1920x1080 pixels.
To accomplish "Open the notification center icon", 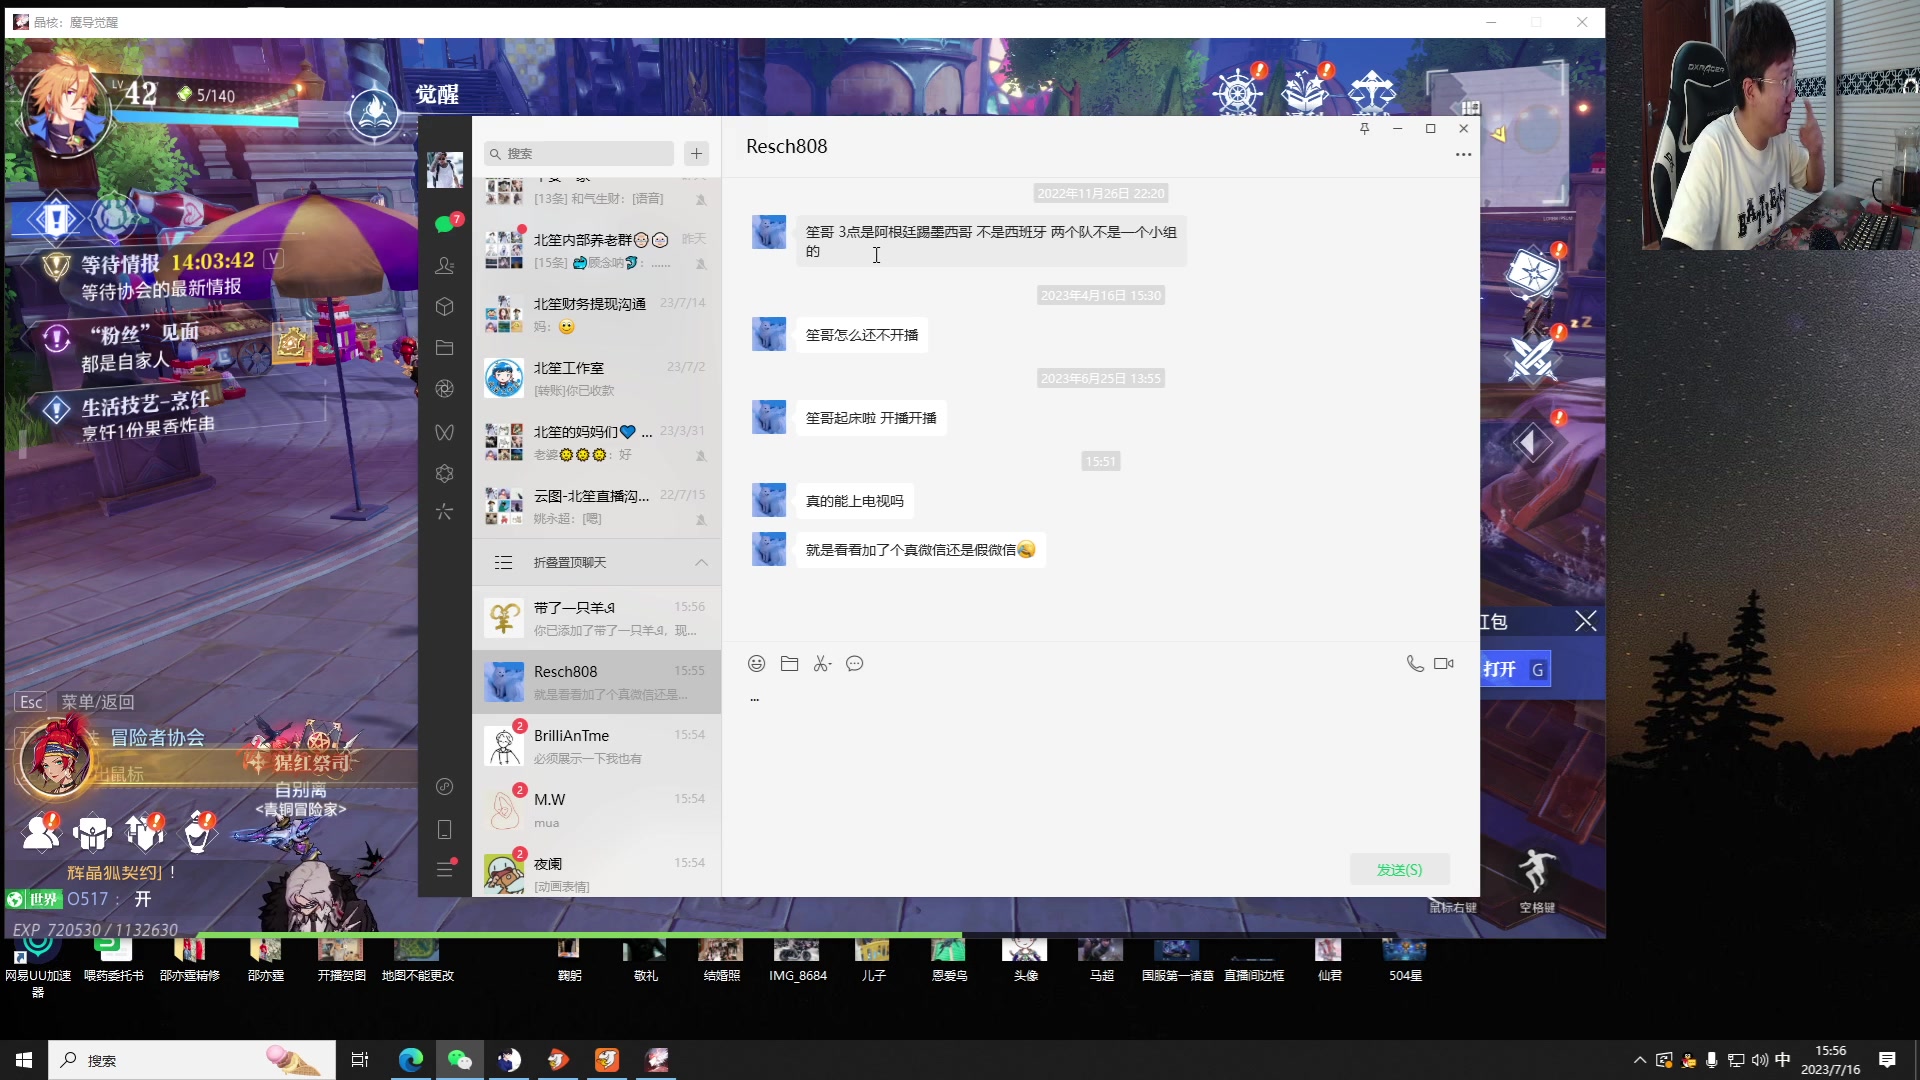I will pos(1887,1060).
